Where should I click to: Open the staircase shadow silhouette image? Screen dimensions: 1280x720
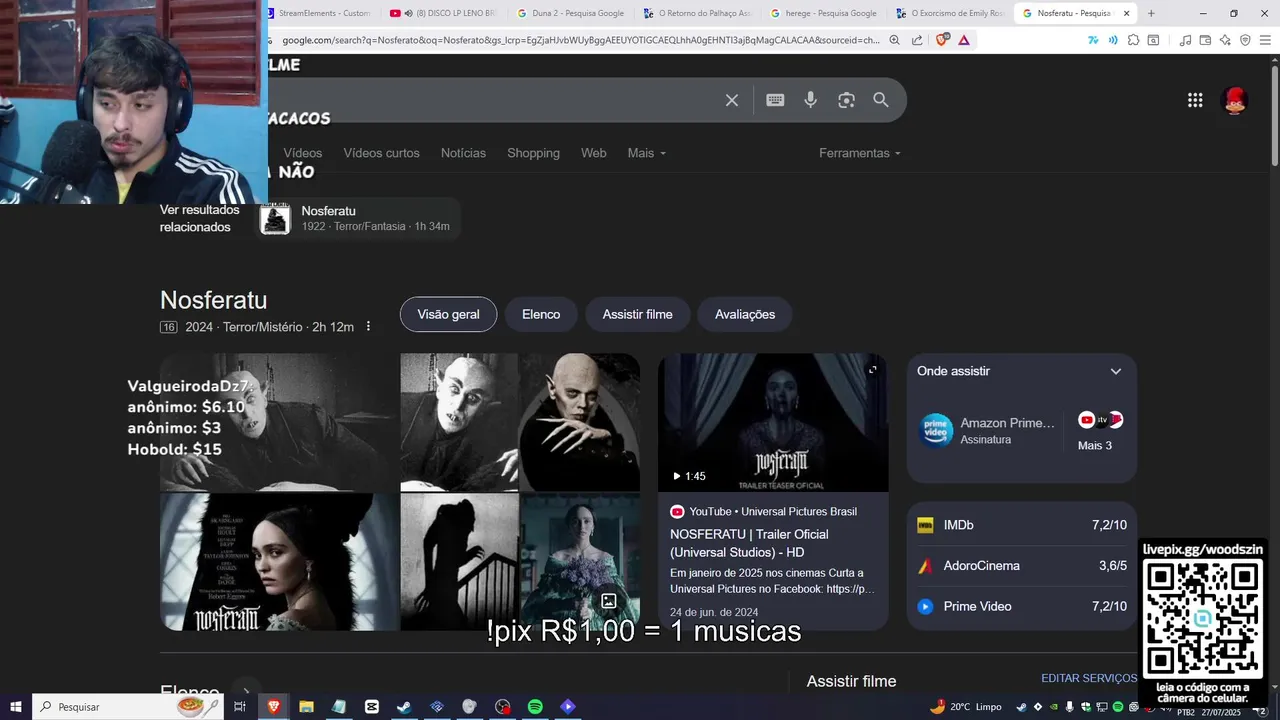point(460,562)
